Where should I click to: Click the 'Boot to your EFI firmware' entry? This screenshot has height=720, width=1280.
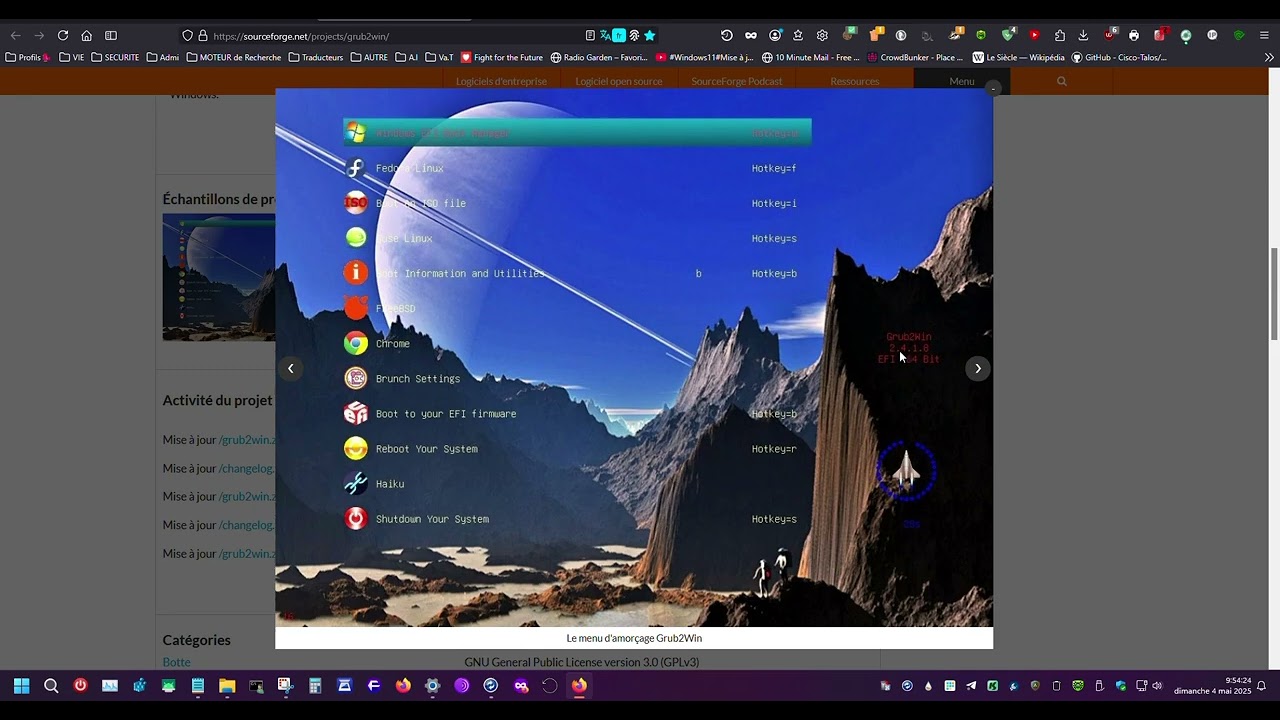(446, 414)
